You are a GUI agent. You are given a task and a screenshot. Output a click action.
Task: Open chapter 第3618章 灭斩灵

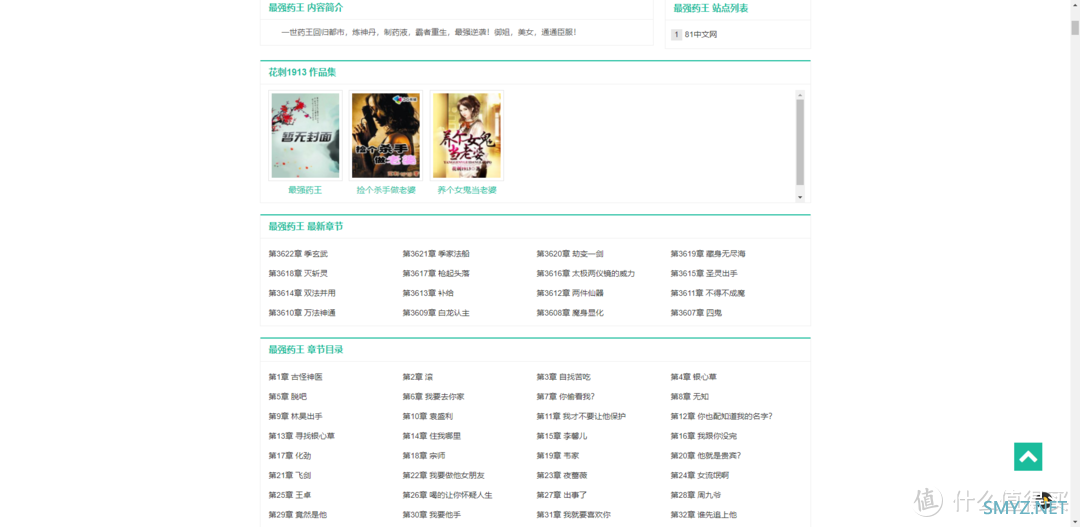pyautogui.click(x=298, y=273)
